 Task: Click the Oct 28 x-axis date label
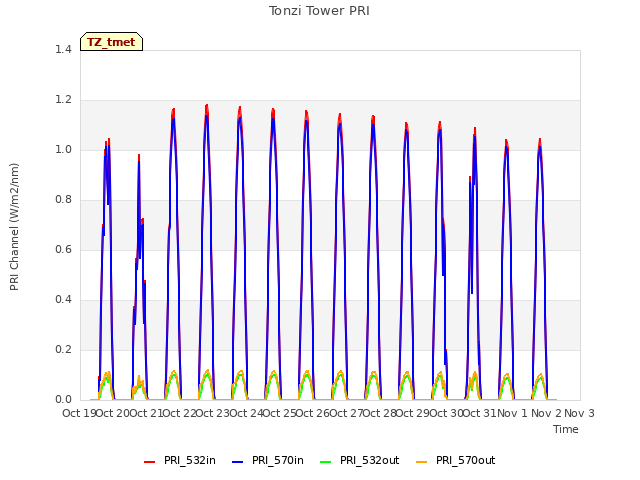[380, 413]
